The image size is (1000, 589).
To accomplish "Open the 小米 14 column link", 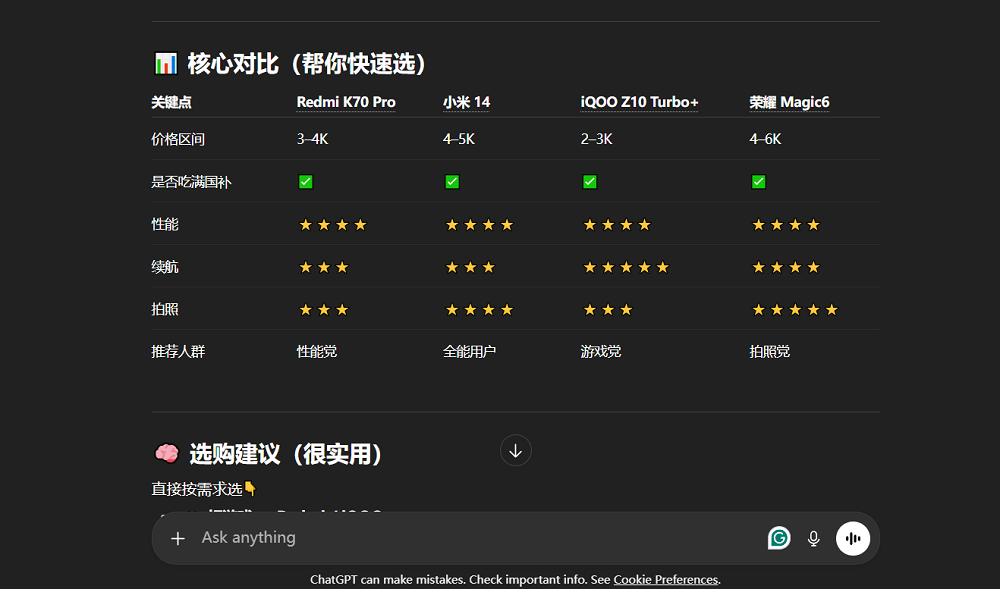I will pos(467,102).
